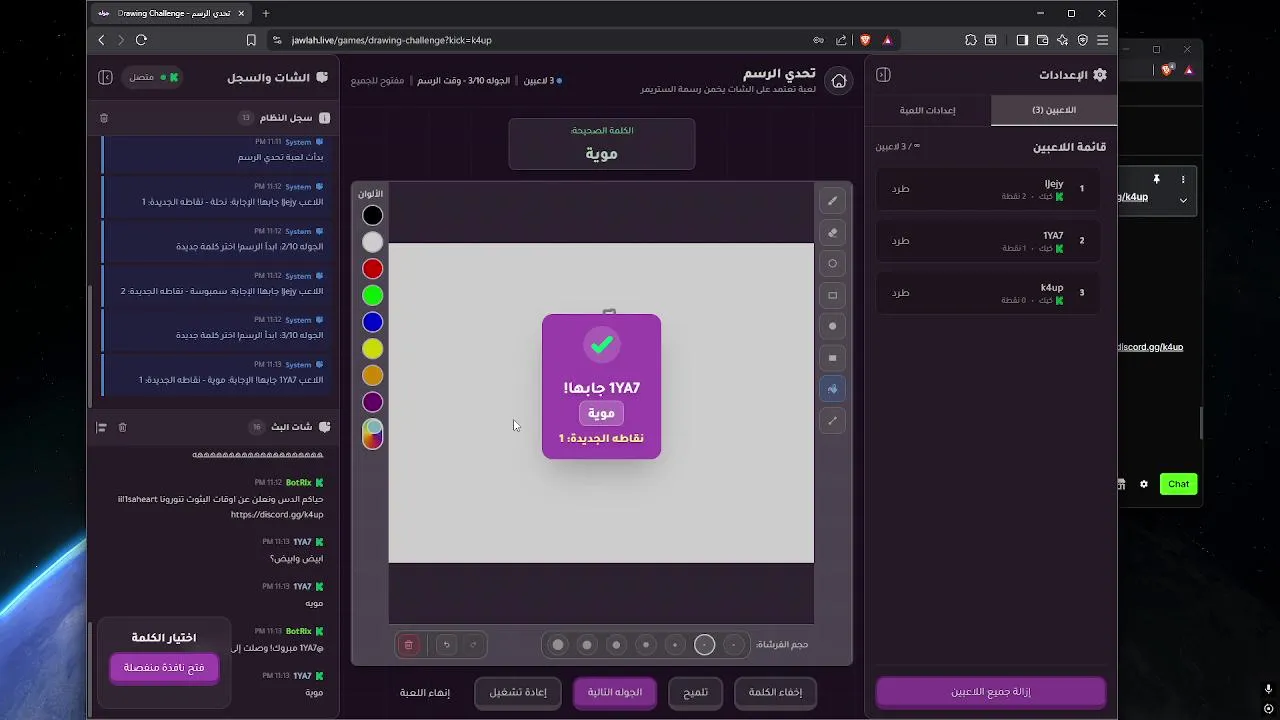Pick the red color swatch

coord(372,269)
